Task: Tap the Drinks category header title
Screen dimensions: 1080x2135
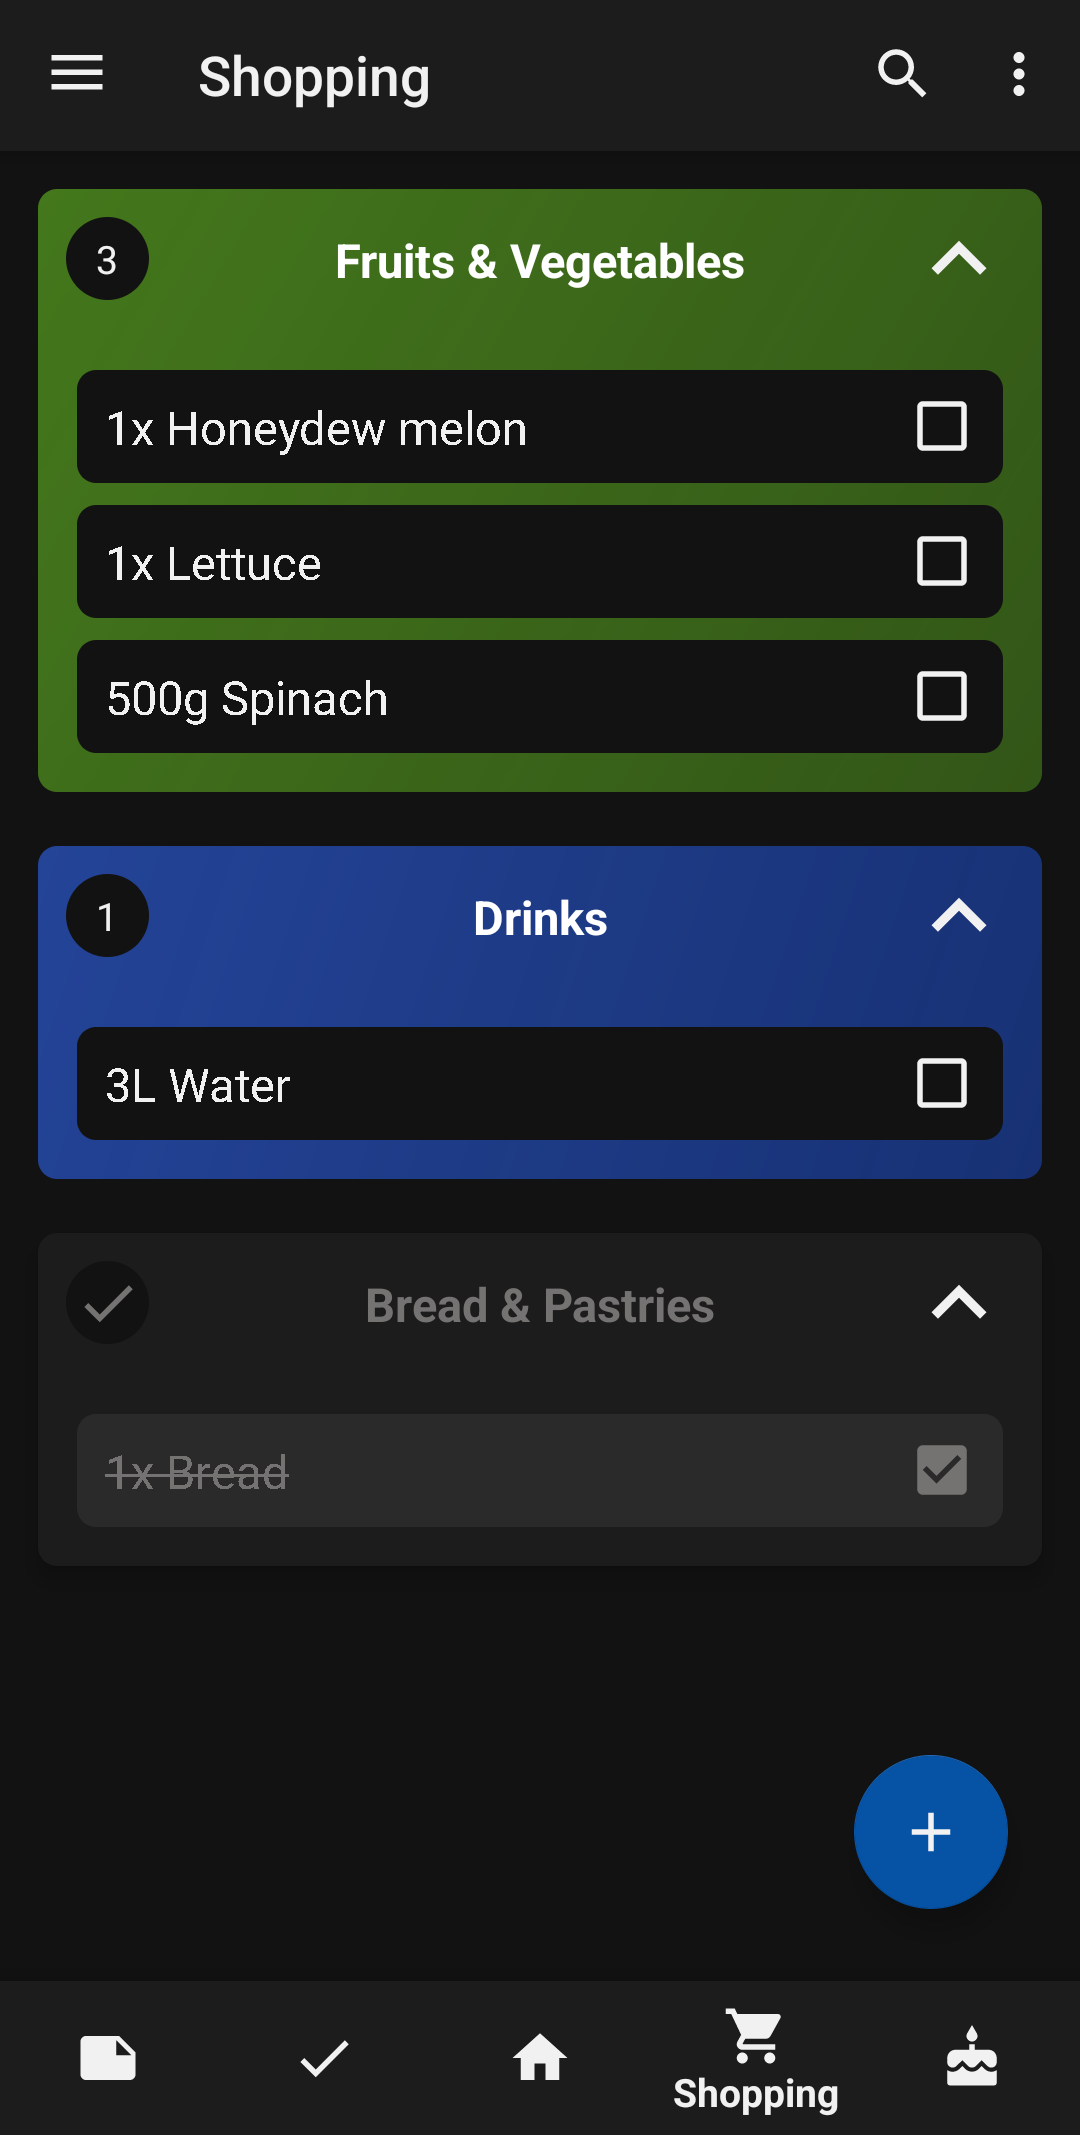Action: tap(540, 919)
